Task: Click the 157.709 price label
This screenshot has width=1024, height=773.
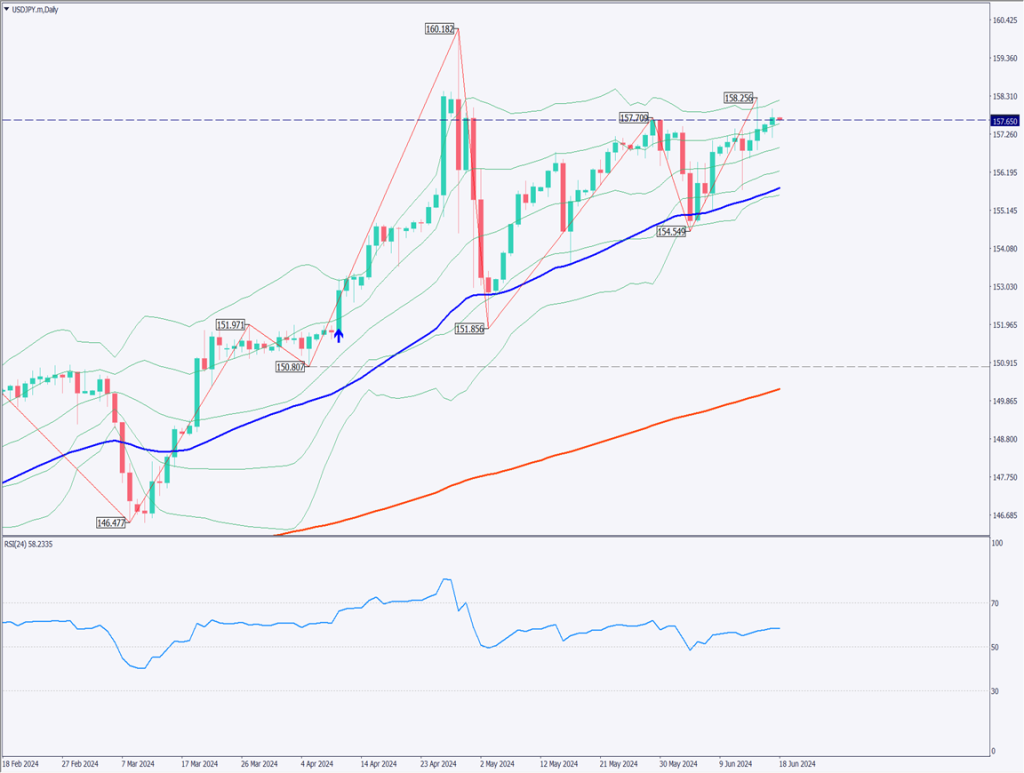Action: (x=635, y=118)
